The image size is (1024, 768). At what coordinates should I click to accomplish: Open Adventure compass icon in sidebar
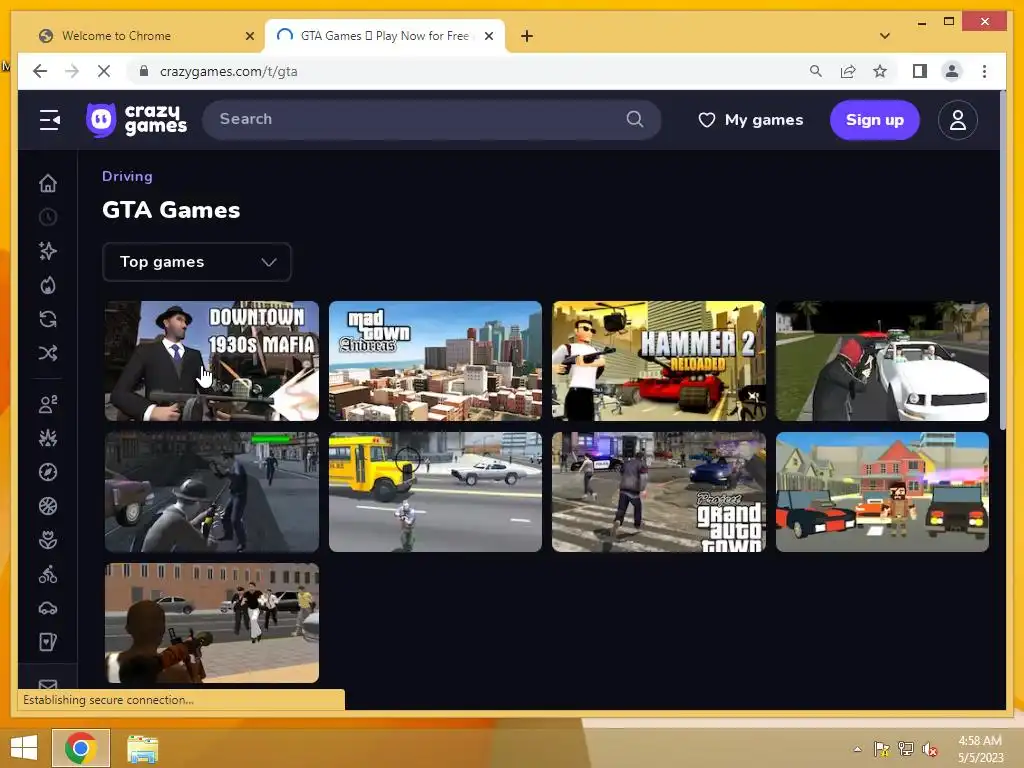tap(48, 472)
